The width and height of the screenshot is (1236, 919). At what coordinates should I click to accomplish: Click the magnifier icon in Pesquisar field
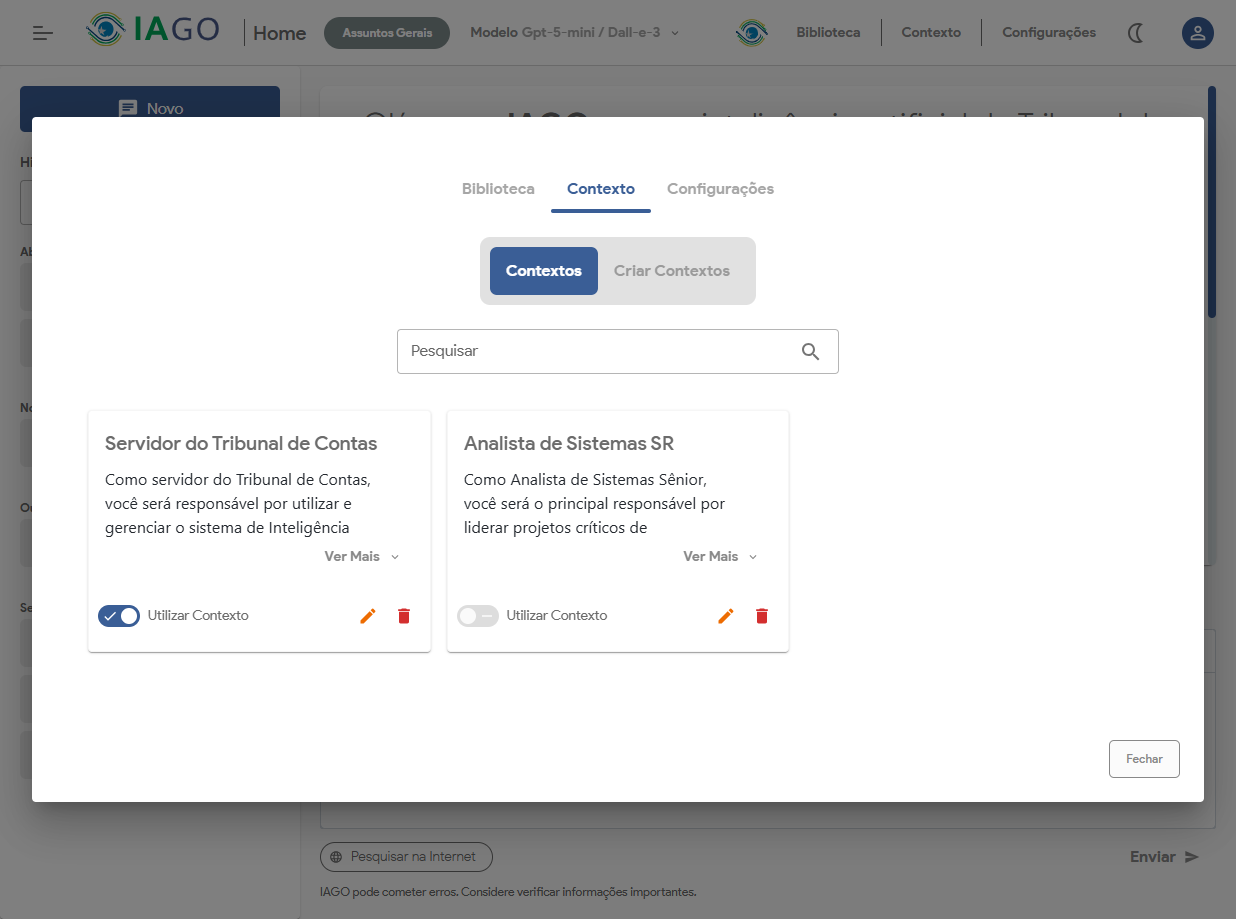pos(810,352)
